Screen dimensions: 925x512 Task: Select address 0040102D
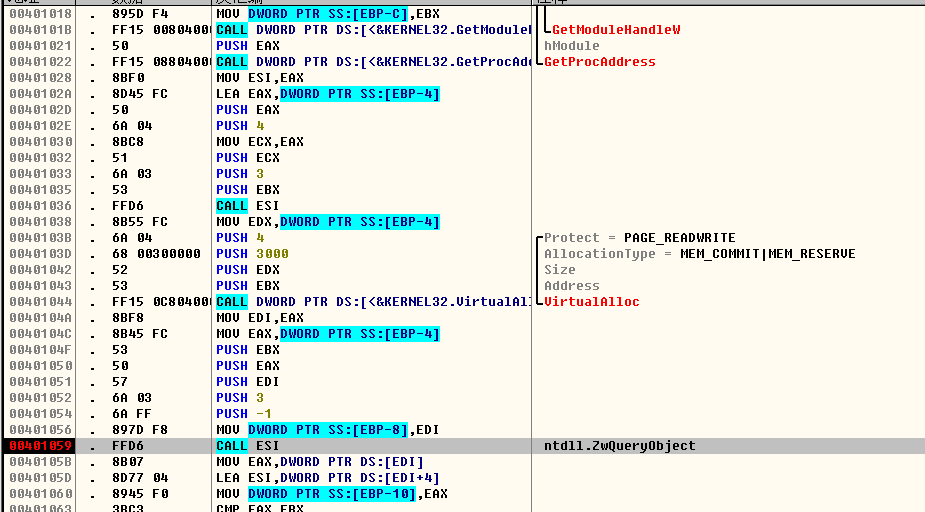pyautogui.click(x=40, y=110)
